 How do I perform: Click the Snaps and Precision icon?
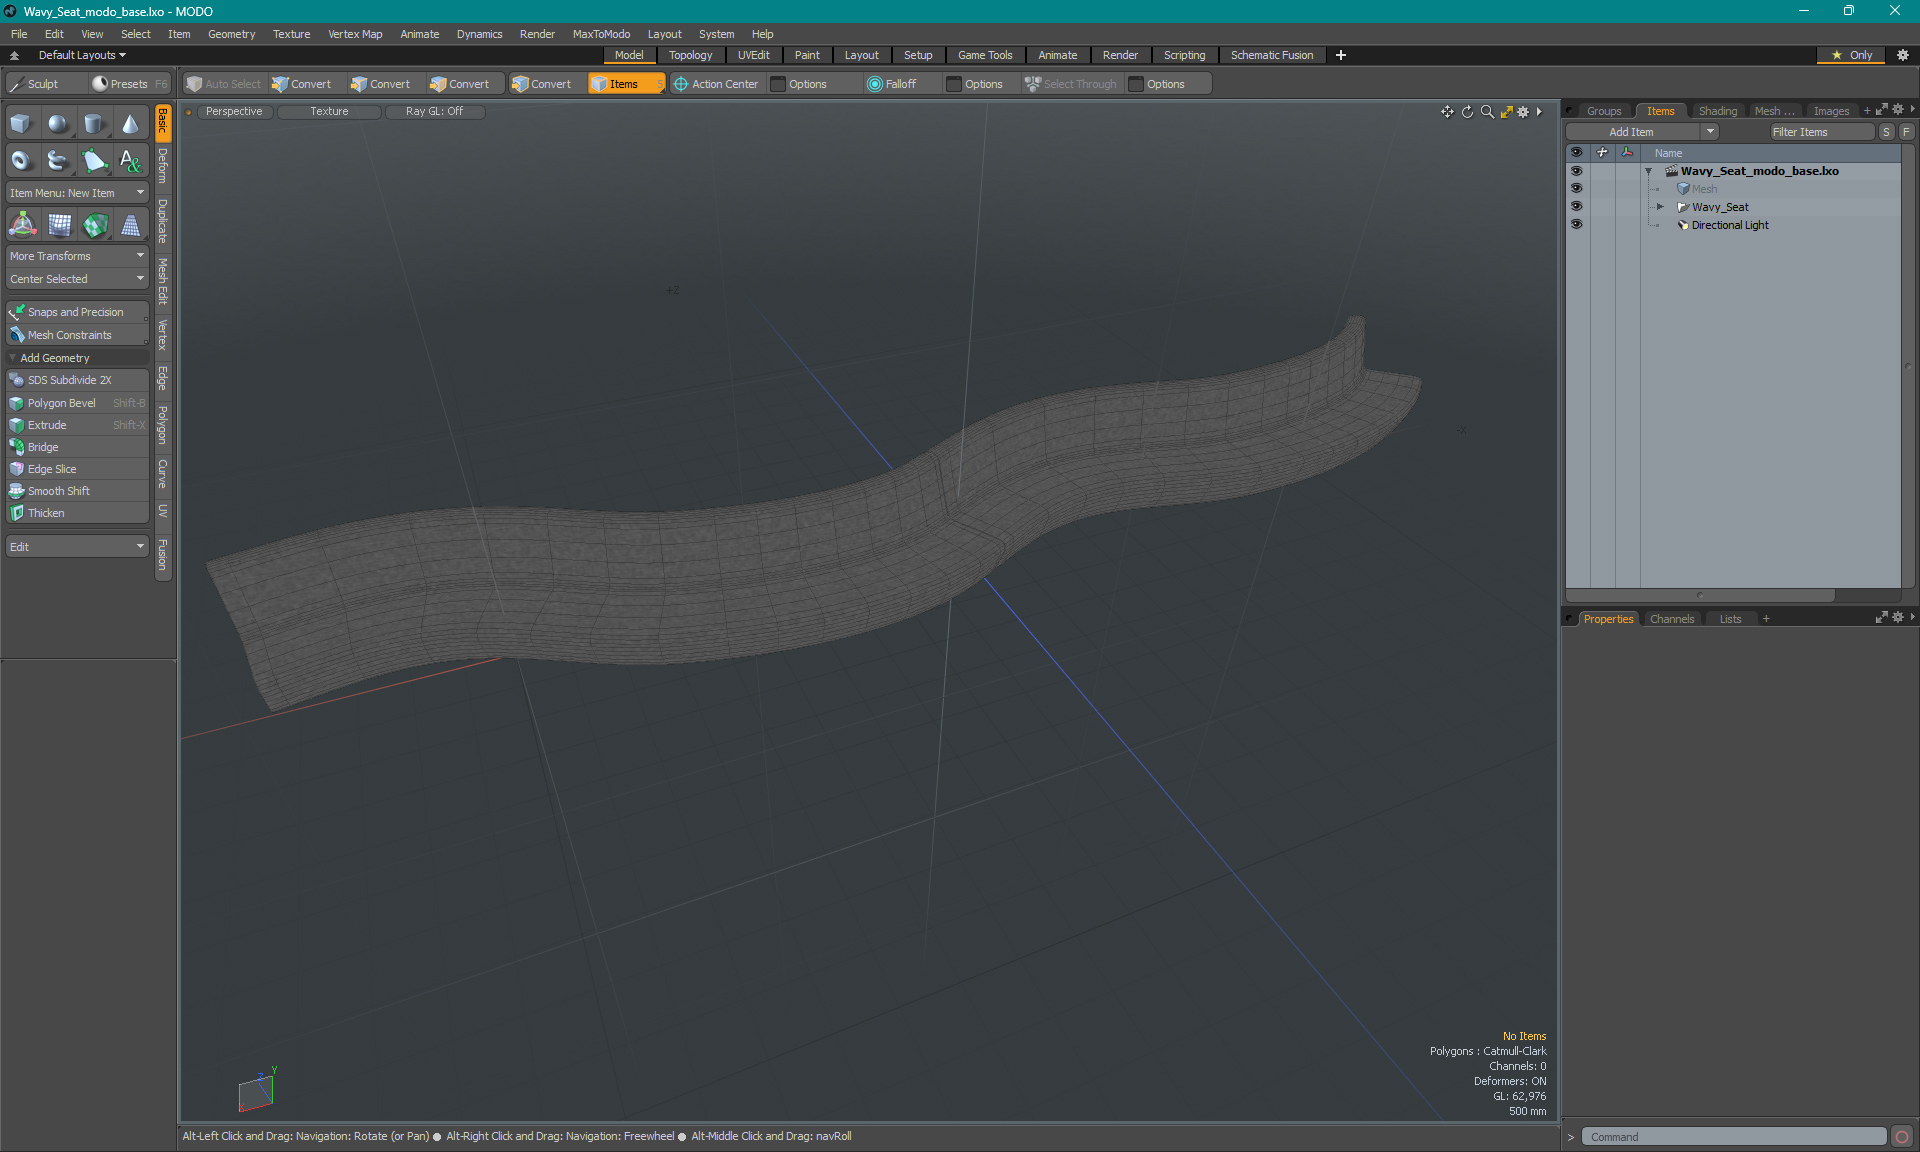tap(16, 310)
